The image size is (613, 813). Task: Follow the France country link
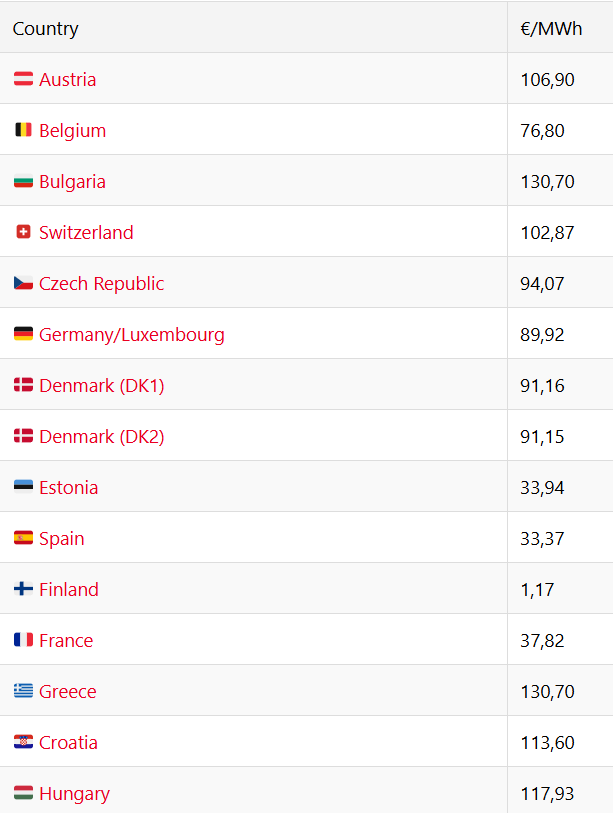click(66, 640)
